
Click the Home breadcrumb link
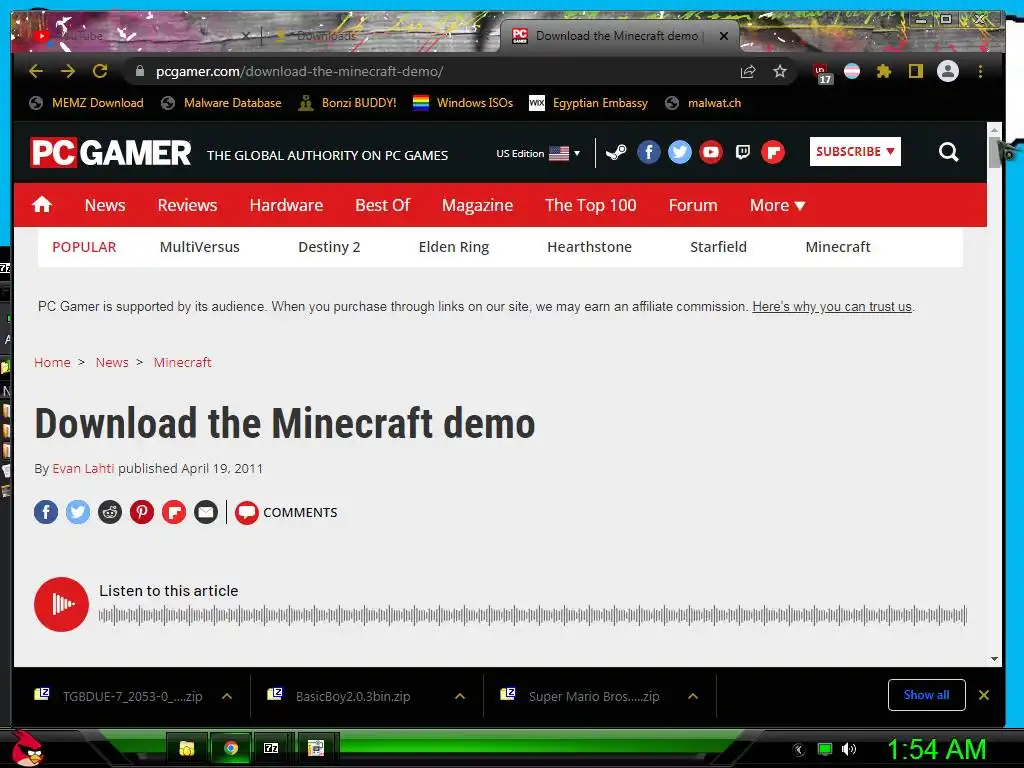(52, 362)
